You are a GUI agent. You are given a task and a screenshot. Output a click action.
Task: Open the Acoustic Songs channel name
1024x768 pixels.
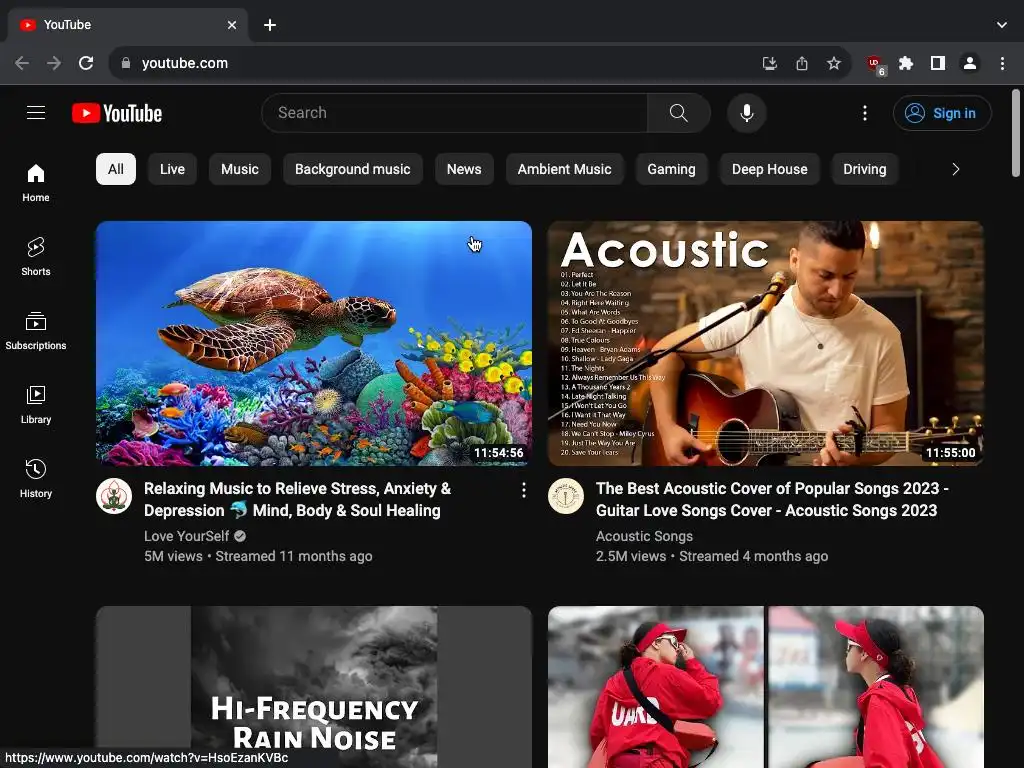(644, 536)
